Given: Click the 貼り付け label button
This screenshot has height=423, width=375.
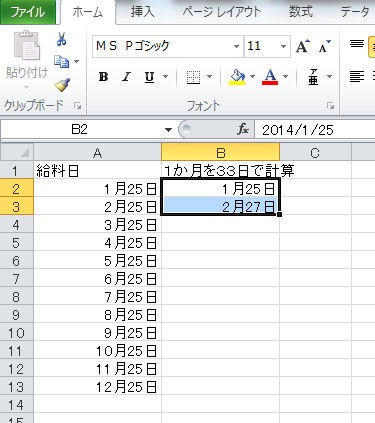Looking at the screenshot, I should 27,72.
